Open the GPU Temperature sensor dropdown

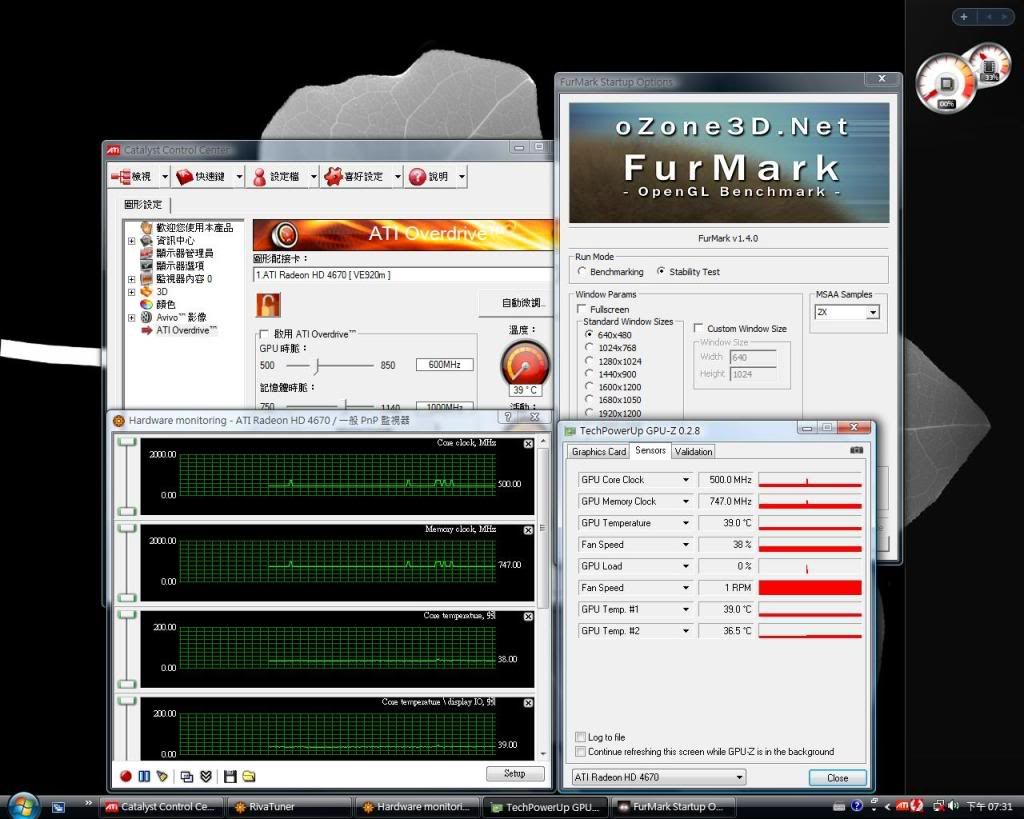(686, 522)
